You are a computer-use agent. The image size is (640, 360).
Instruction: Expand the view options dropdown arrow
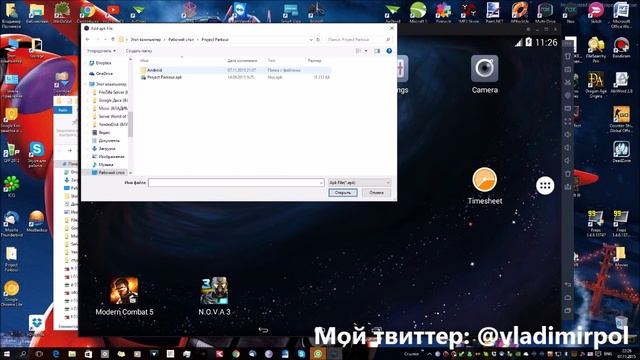pos(366,51)
